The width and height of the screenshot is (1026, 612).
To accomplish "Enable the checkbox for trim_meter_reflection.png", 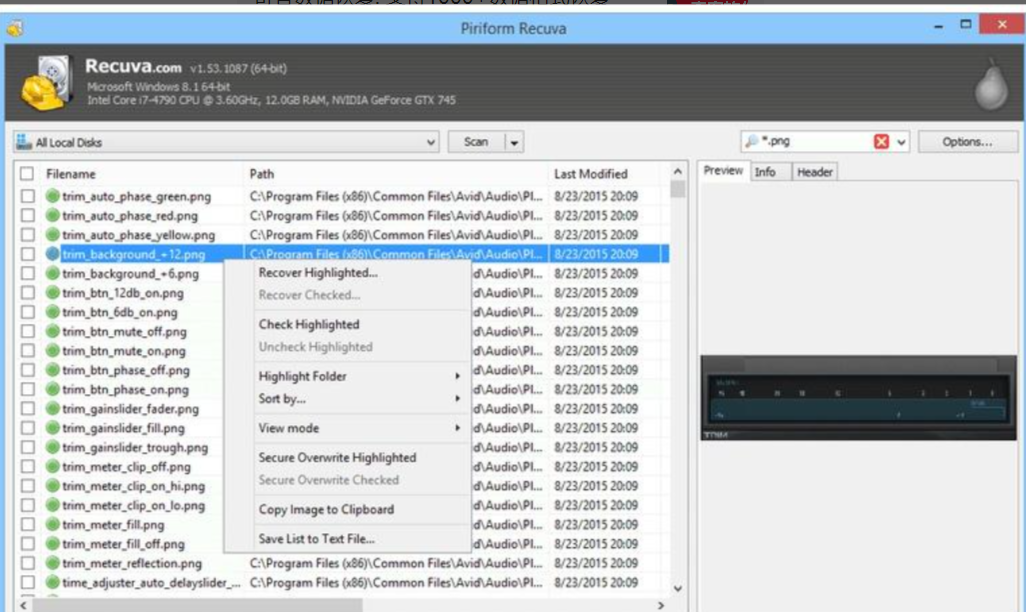I will coord(28,564).
